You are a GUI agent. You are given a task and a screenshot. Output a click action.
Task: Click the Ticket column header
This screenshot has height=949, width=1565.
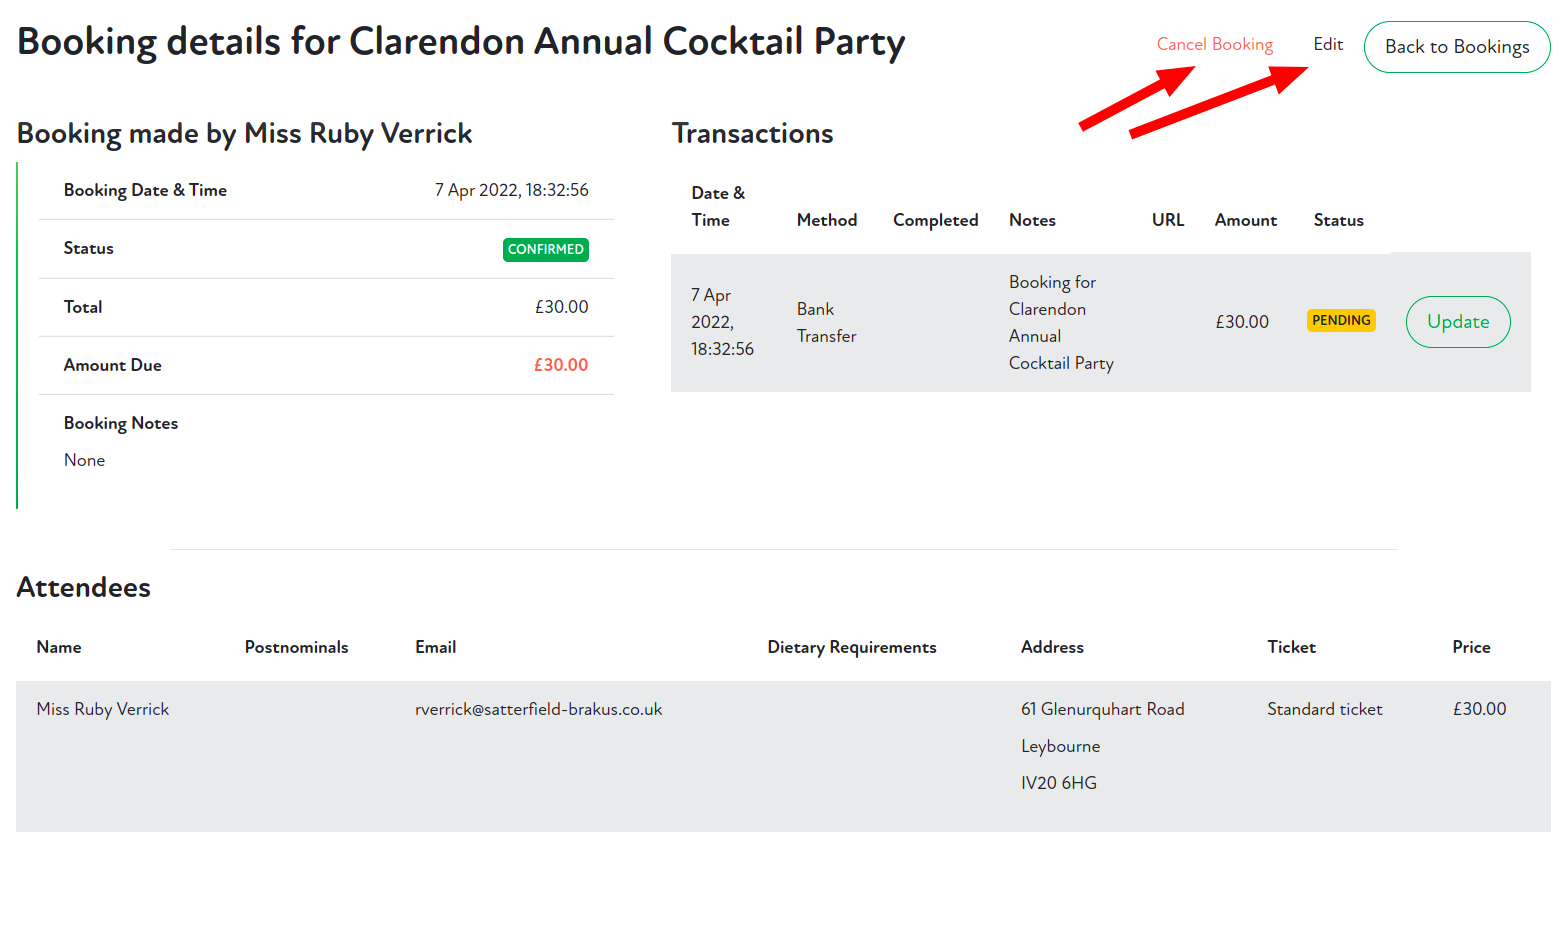coord(1291,647)
